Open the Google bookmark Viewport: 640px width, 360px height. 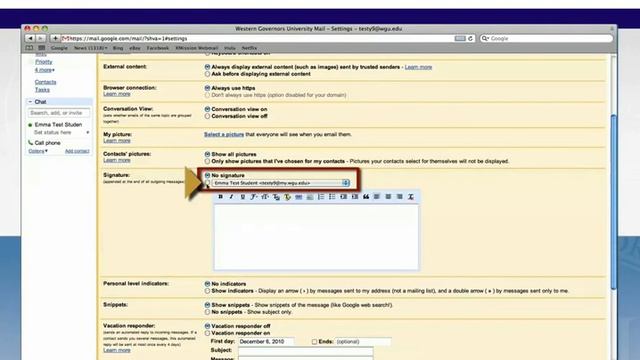[x=59, y=48]
